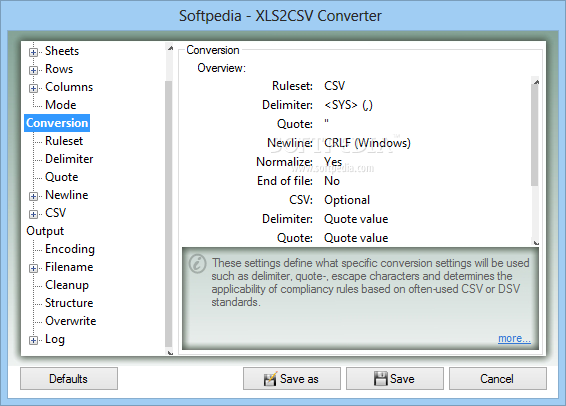Select the Rows tree item
The height and width of the screenshot is (406, 566).
59,69
